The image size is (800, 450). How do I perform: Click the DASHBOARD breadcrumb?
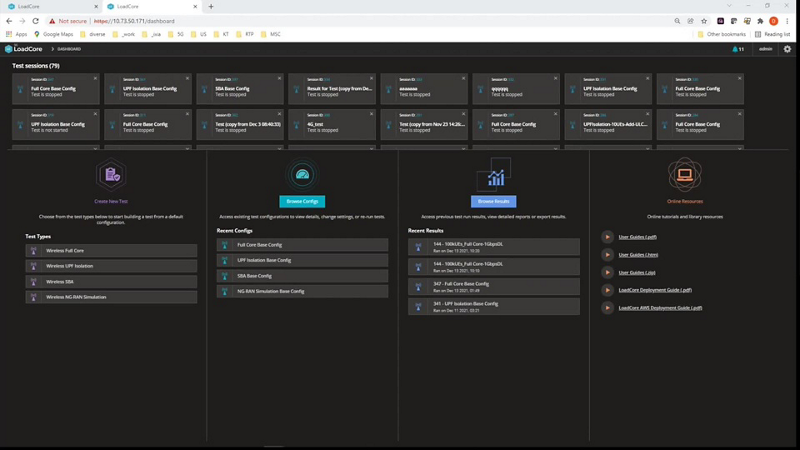[x=69, y=49]
